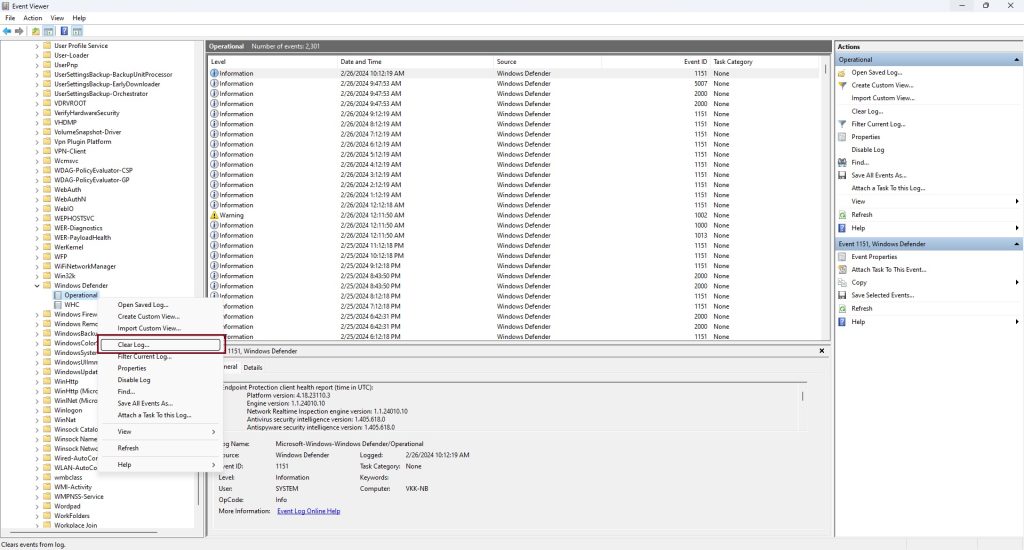Select the Wordpad tree item
This screenshot has width=1024, height=550.
tap(67, 506)
